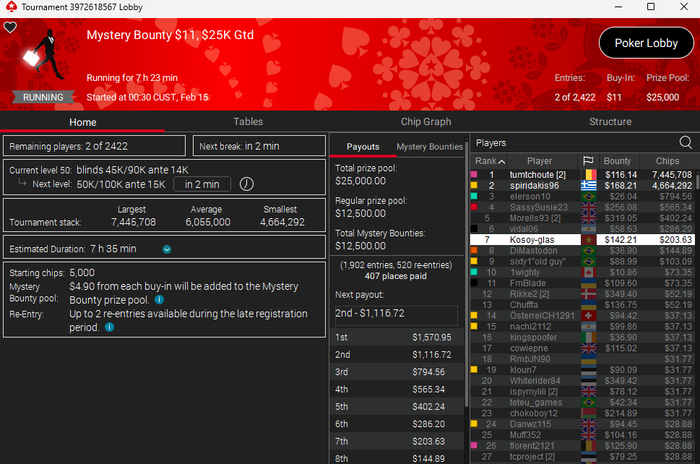The image size is (700, 464).
Task: Select highlighted Kosoy-glas row
Action: point(583,240)
